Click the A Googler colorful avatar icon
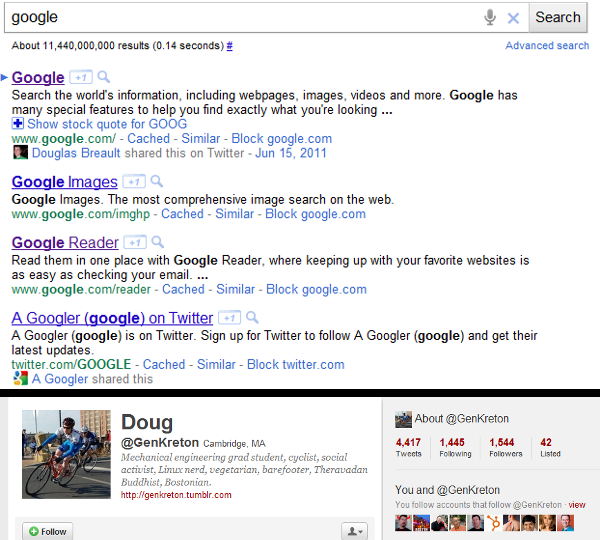 [20, 378]
